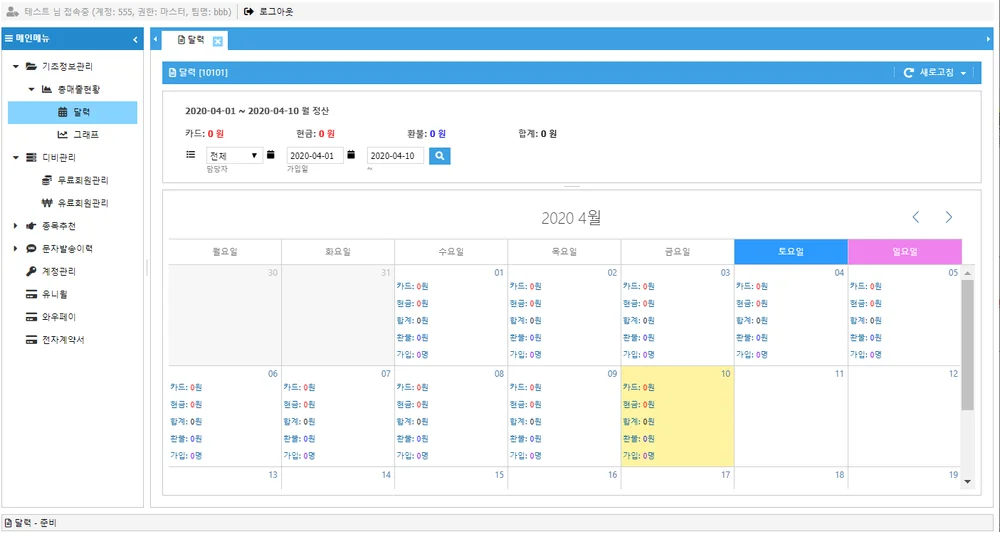Click the 2020 4월 calendar title

[571, 218]
